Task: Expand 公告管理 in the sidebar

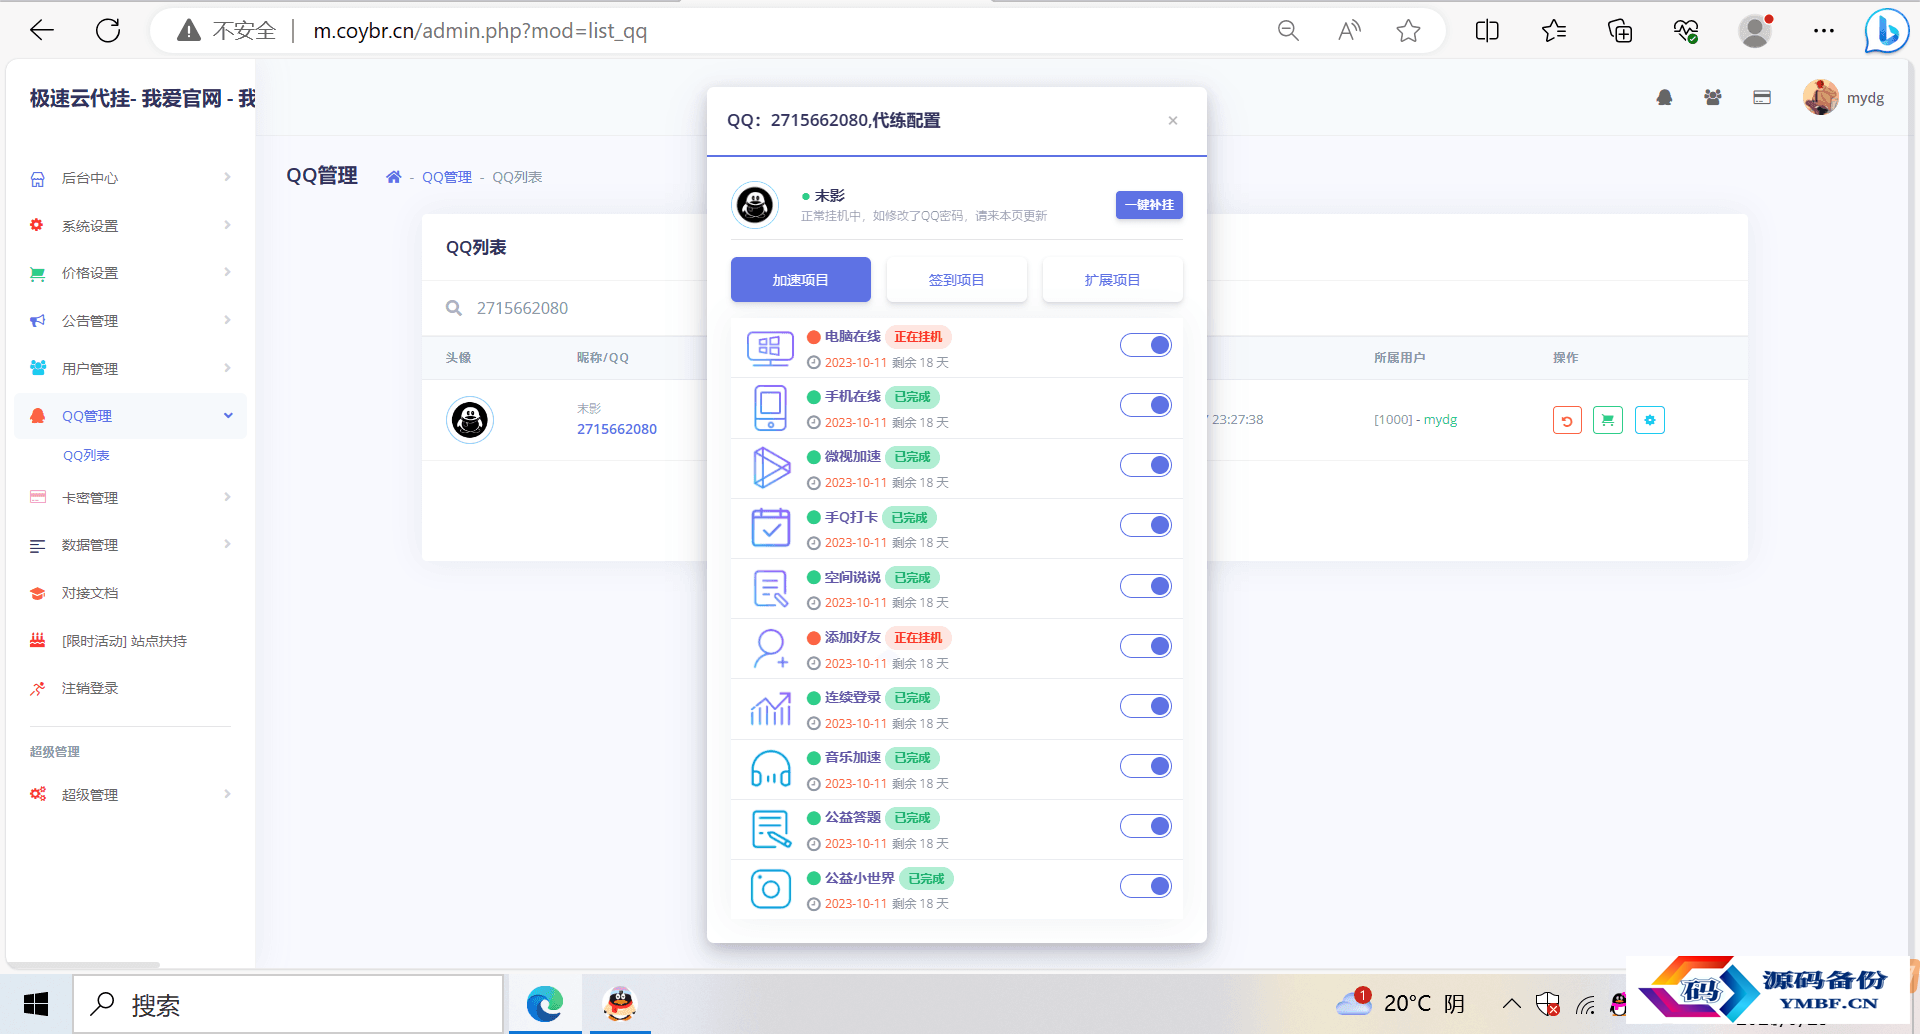Action: click(x=130, y=321)
